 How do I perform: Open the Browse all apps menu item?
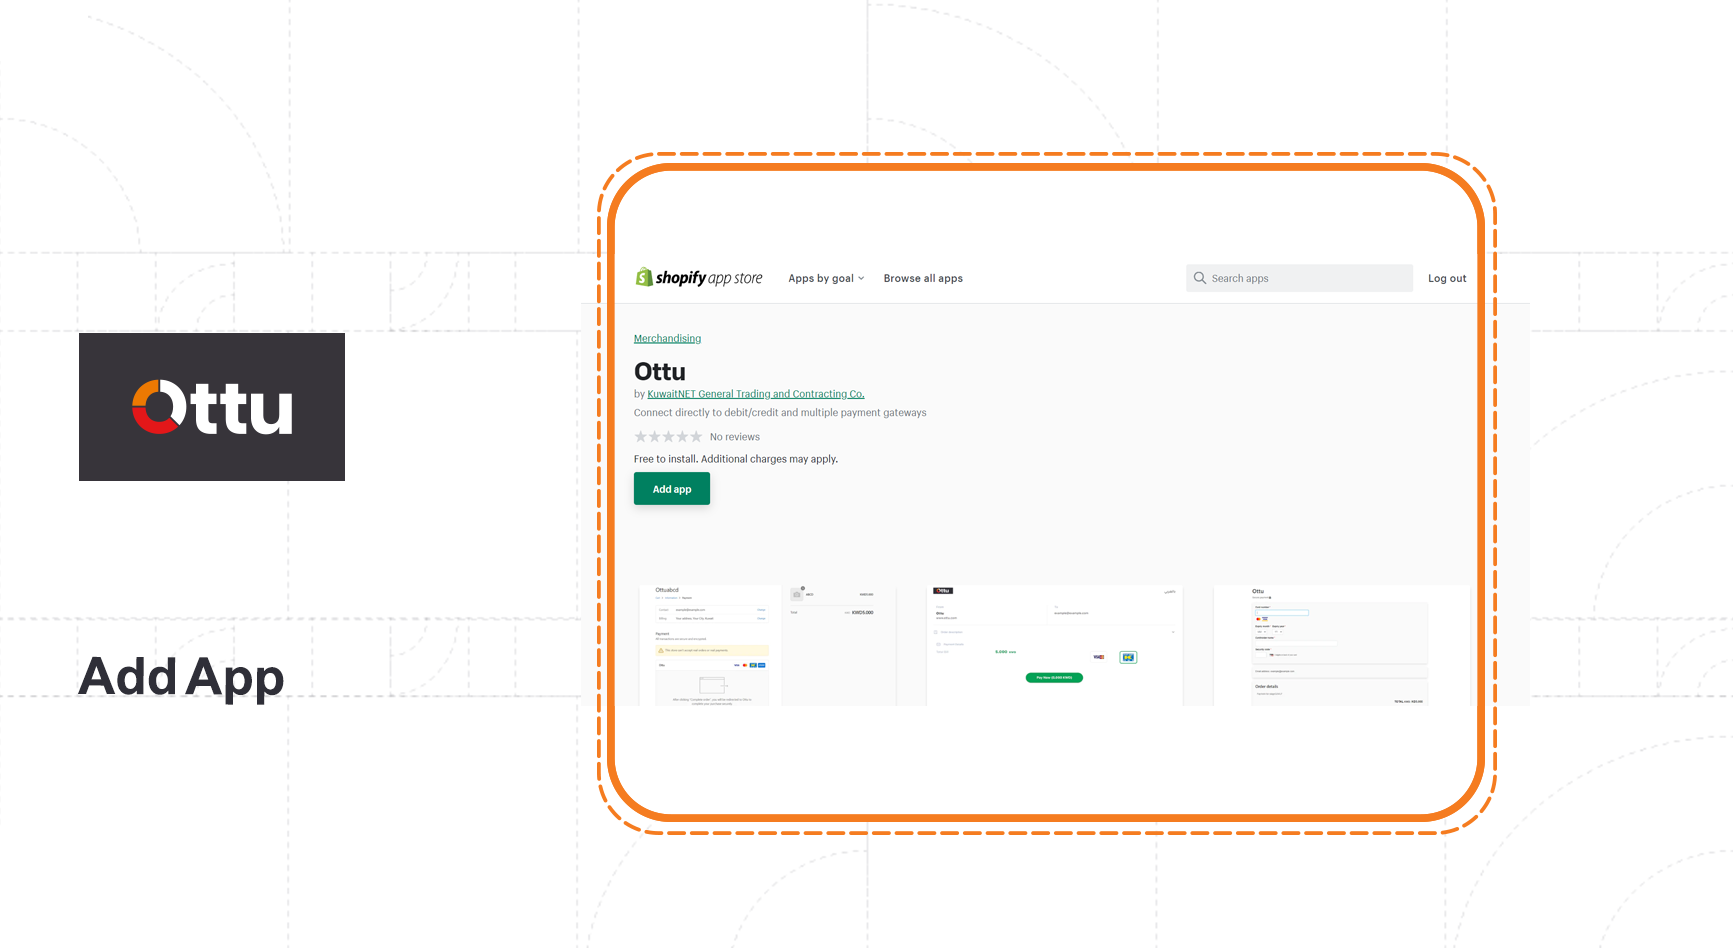point(922,279)
